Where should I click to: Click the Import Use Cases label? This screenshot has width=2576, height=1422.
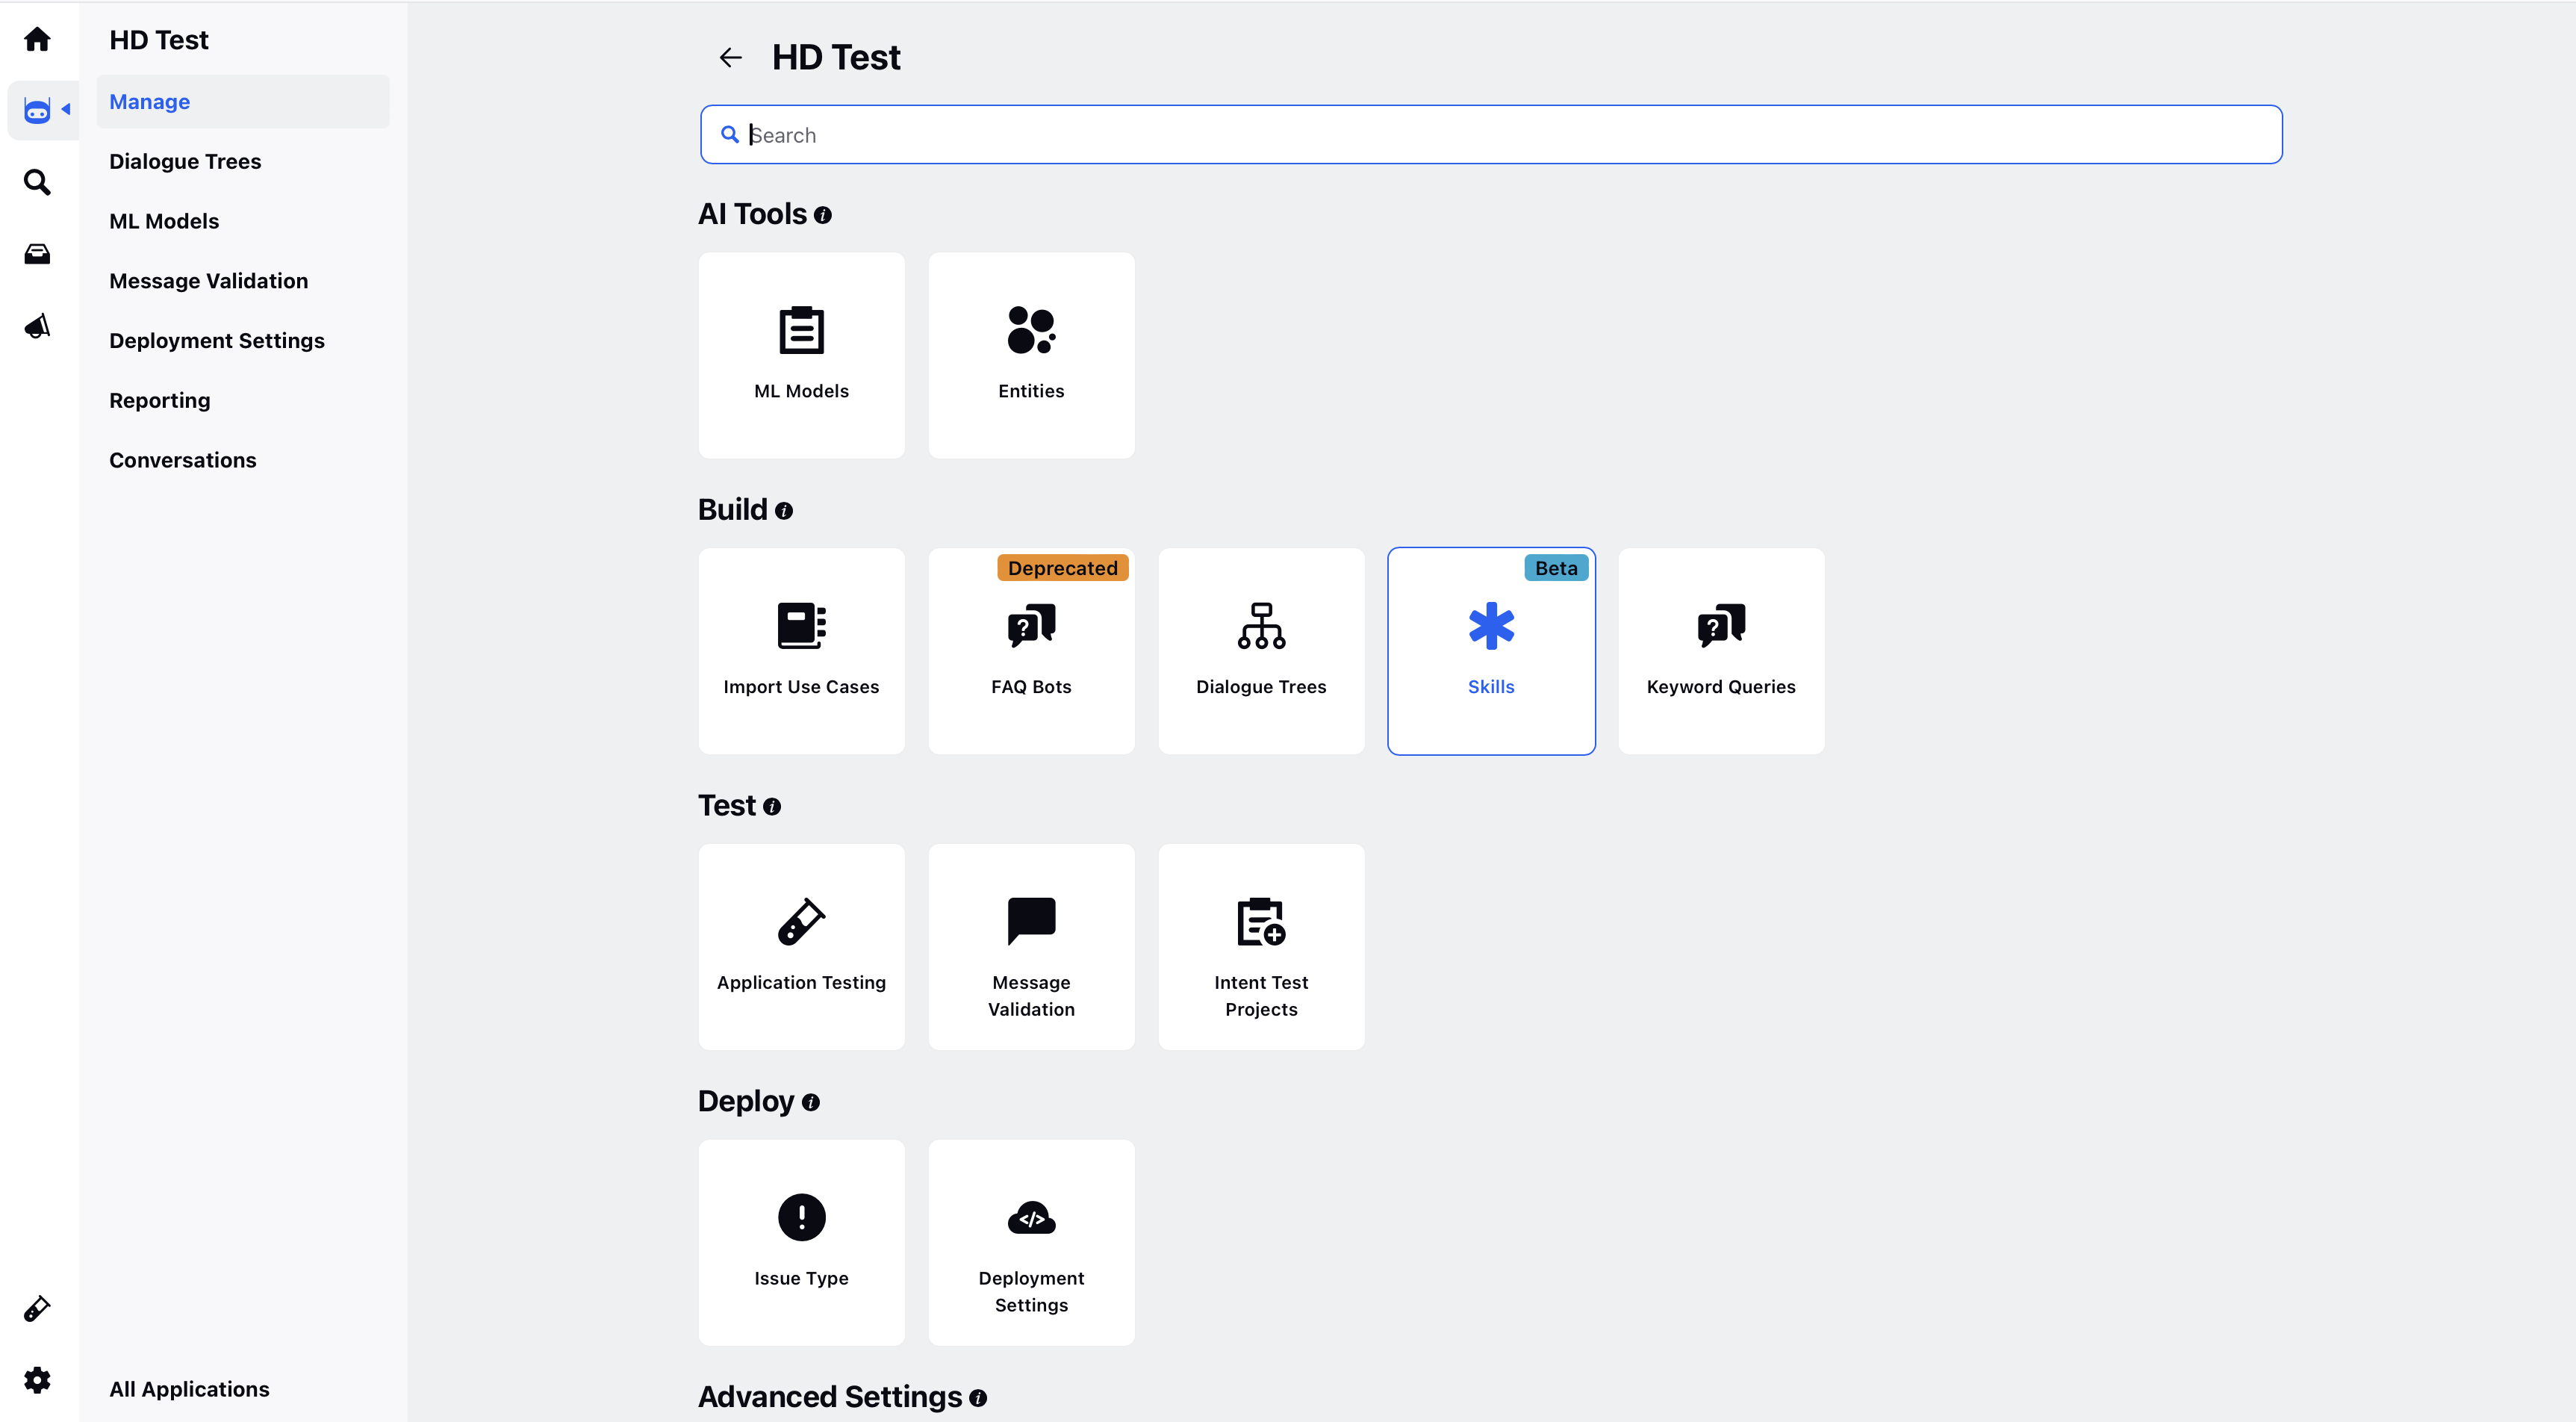801,687
